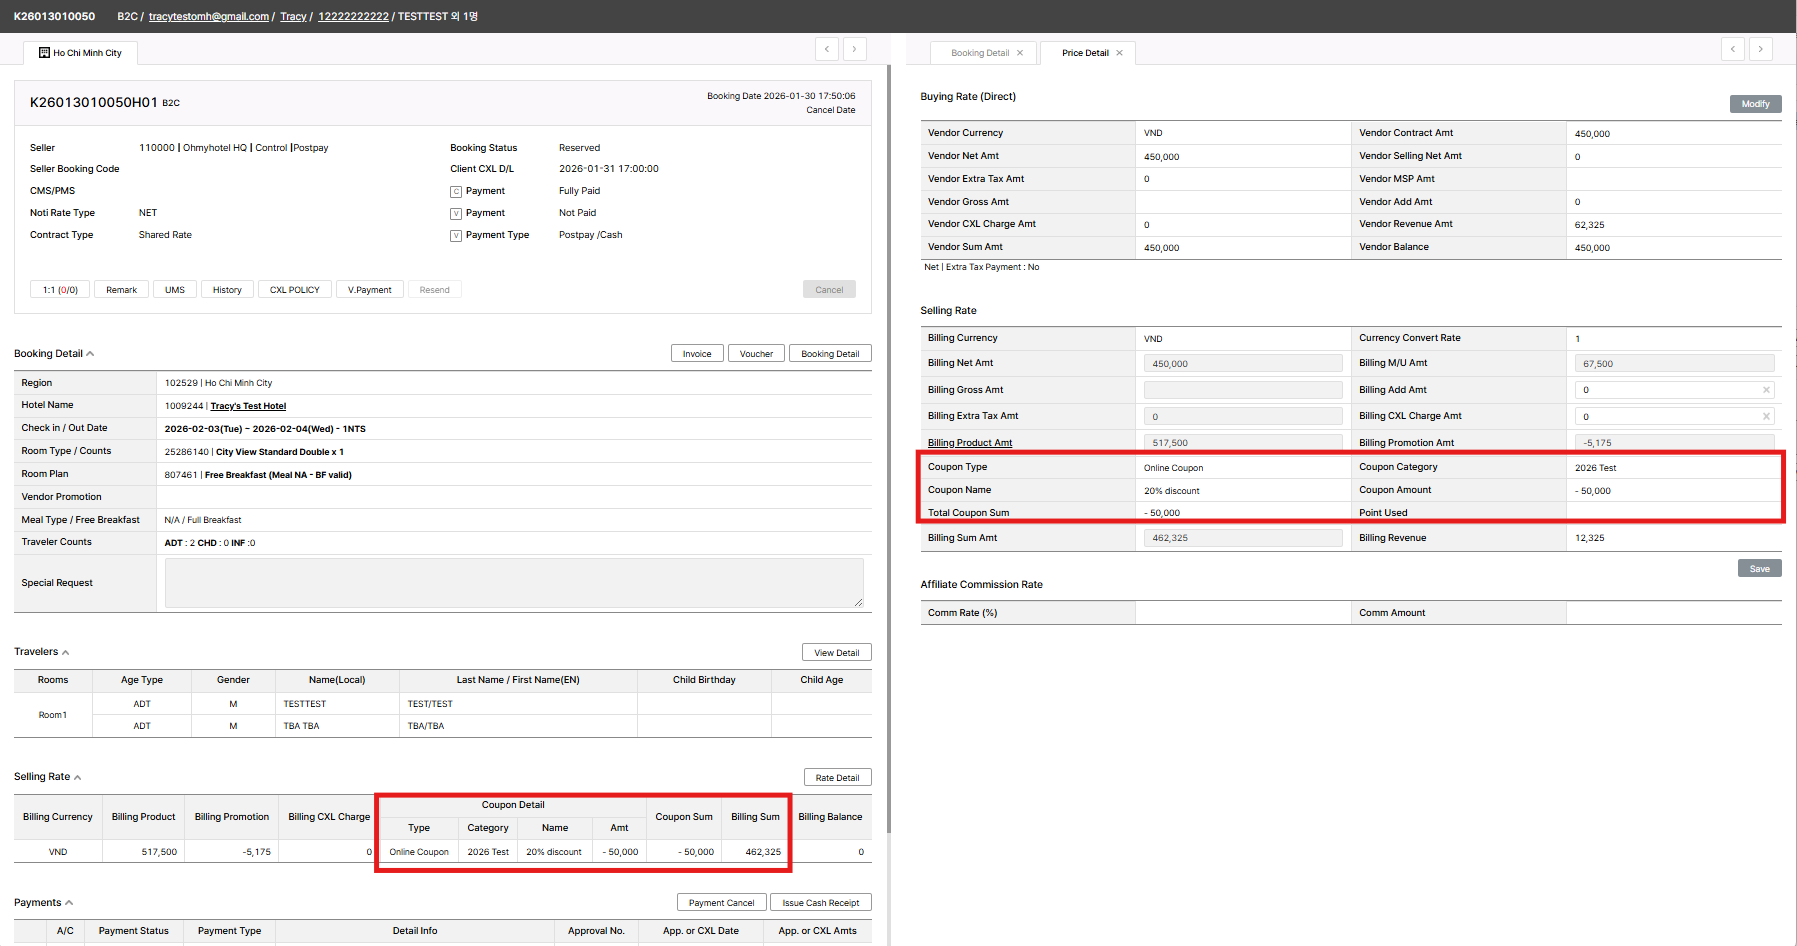Clear the Billing Add Amt field
This screenshot has height=946, width=1797.
pos(1766,390)
